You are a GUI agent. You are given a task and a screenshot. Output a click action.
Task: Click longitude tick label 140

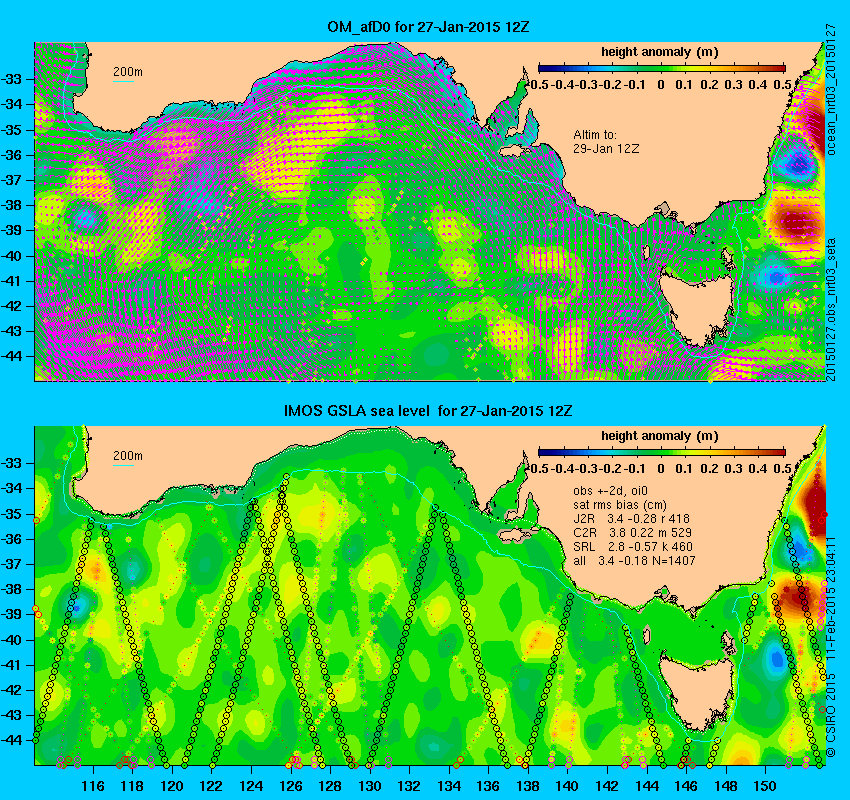pyautogui.click(x=568, y=786)
